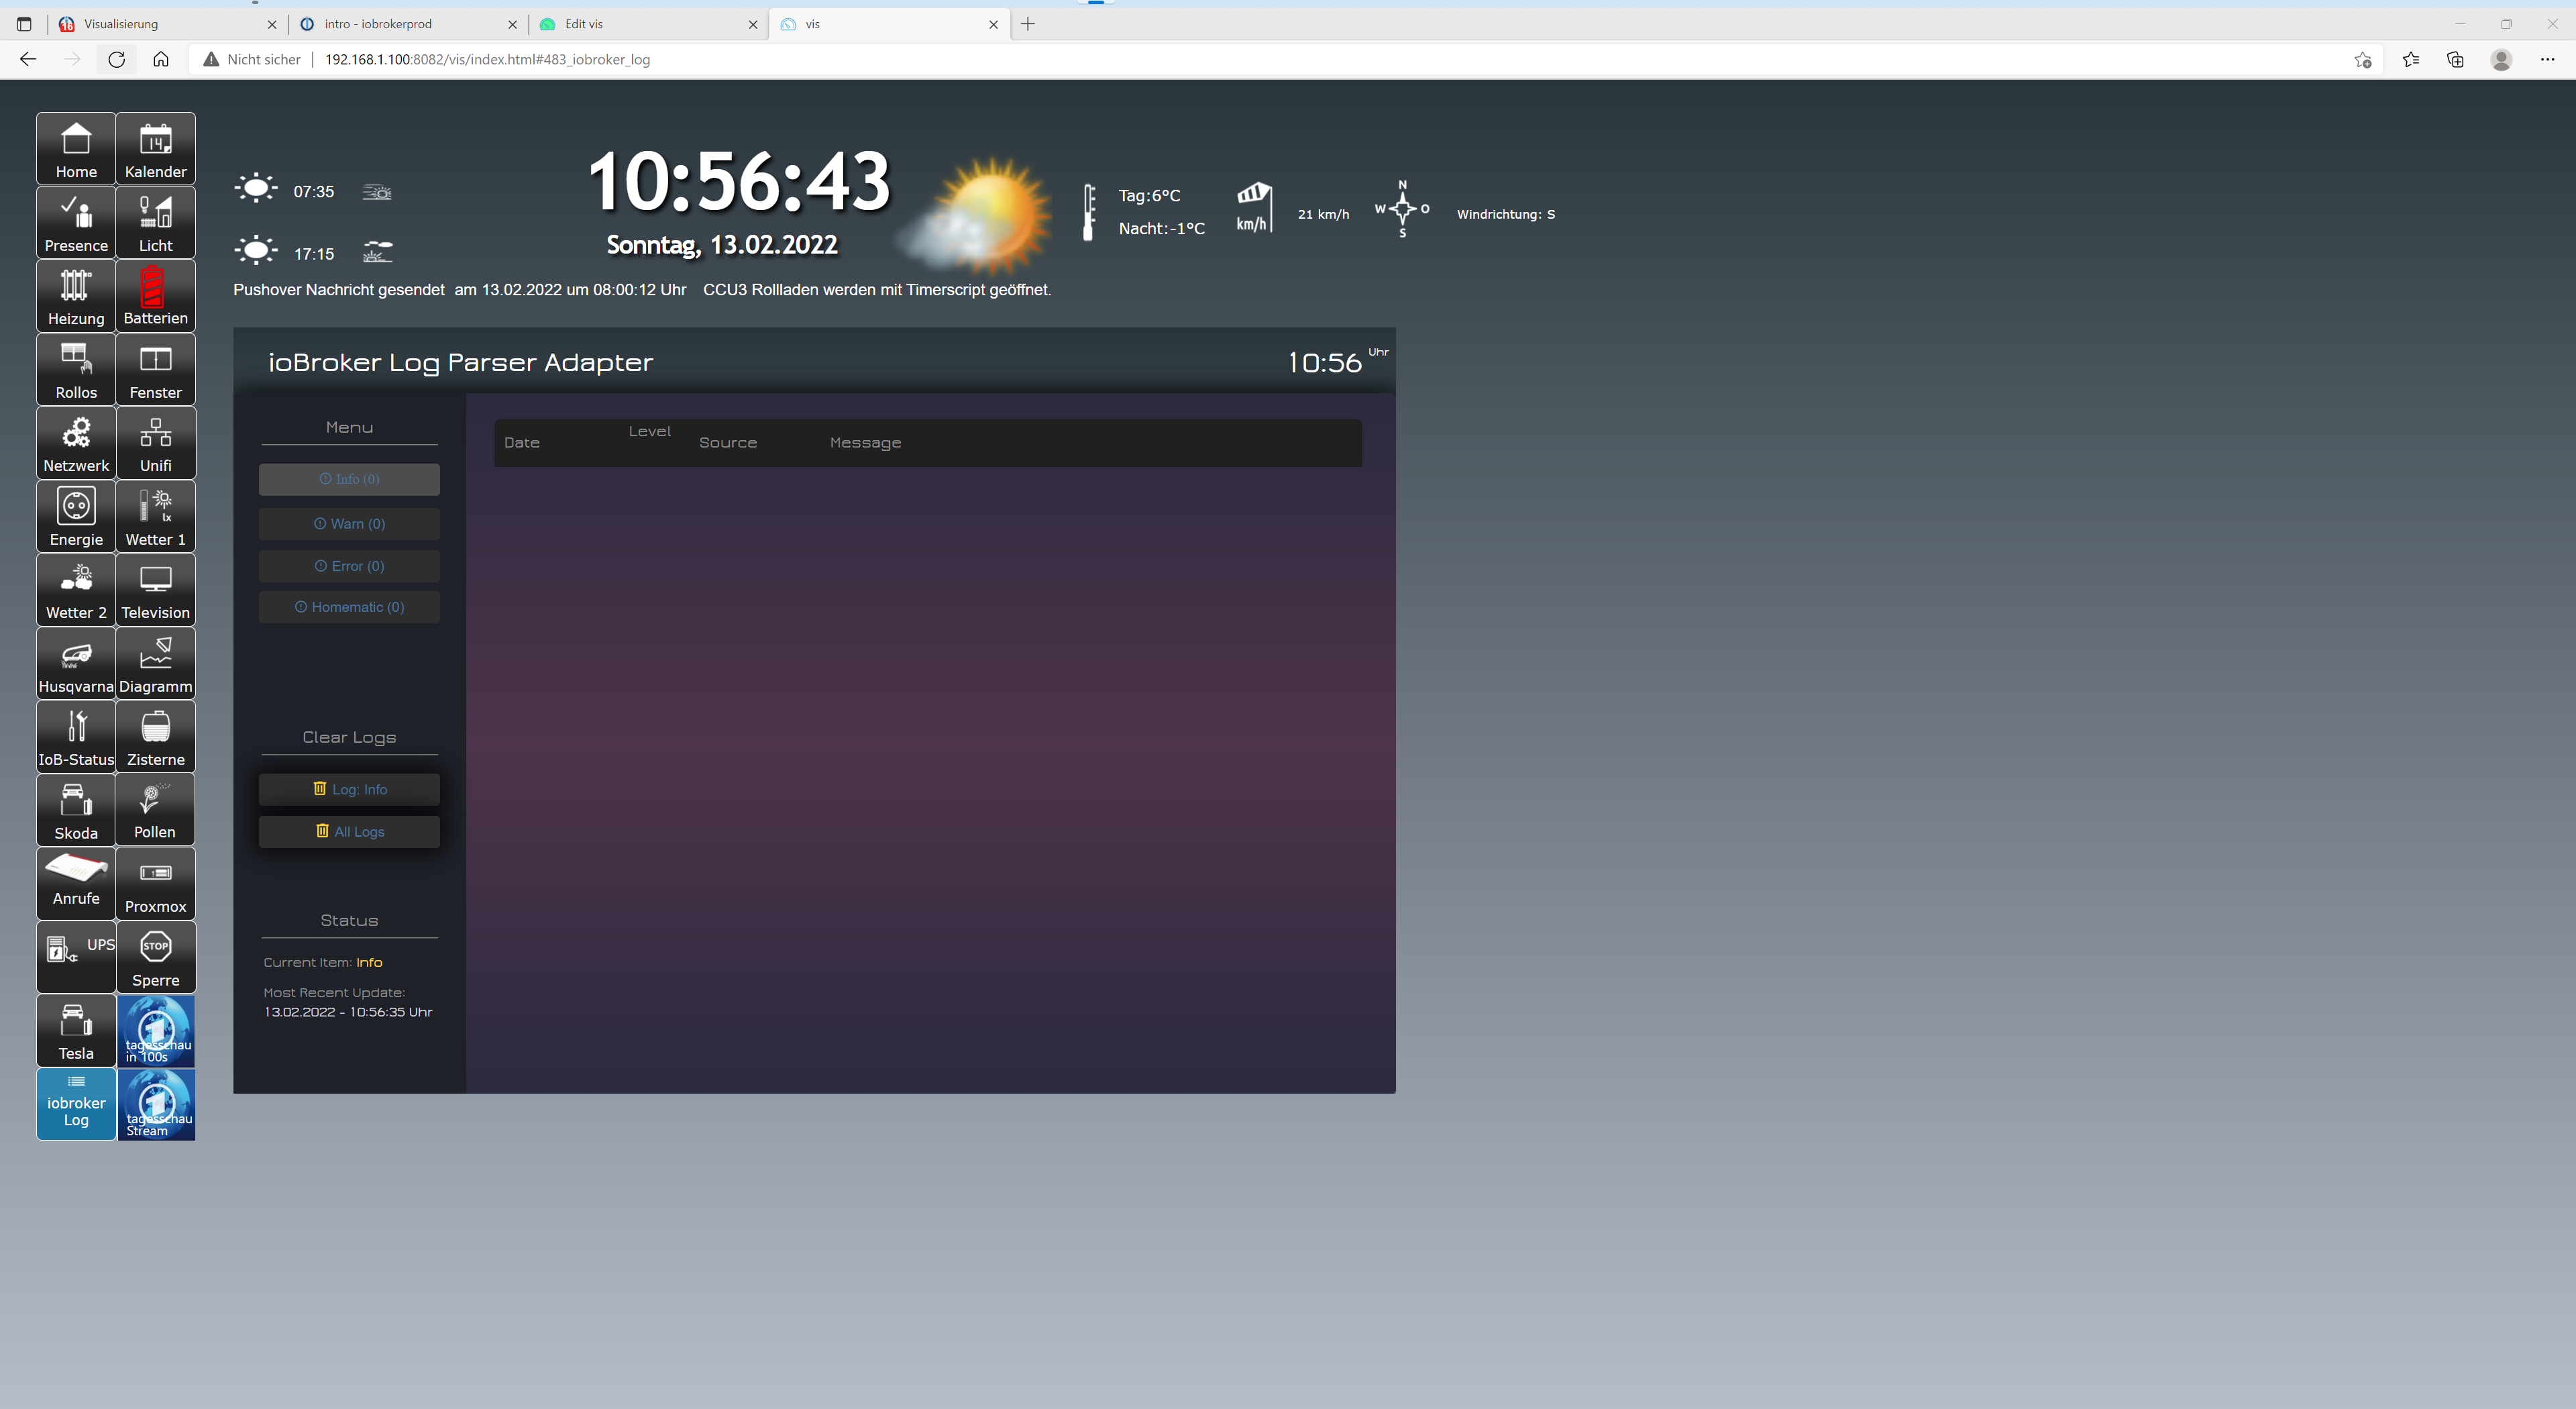This screenshot has height=1409, width=2576.
Task: Reload the page with refresh icon
Action: [x=116, y=59]
